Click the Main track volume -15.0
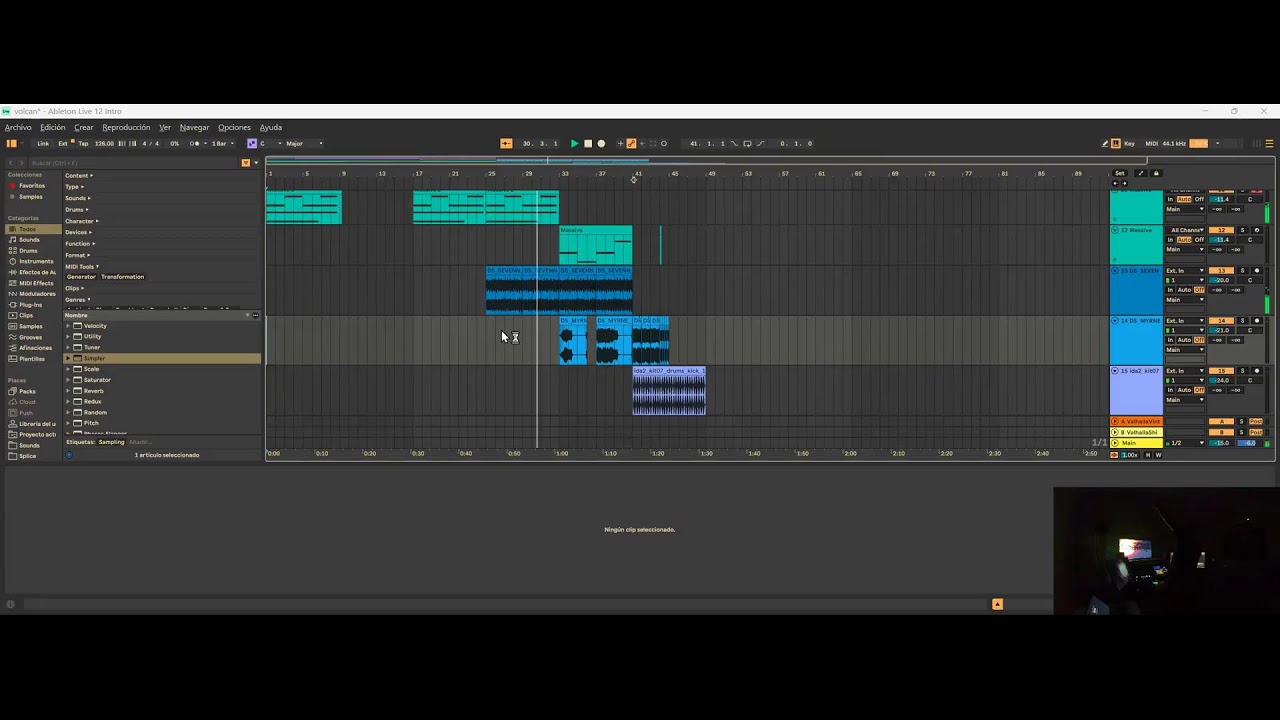The height and width of the screenshot is (720, 1280). [x=1221, y=443]
